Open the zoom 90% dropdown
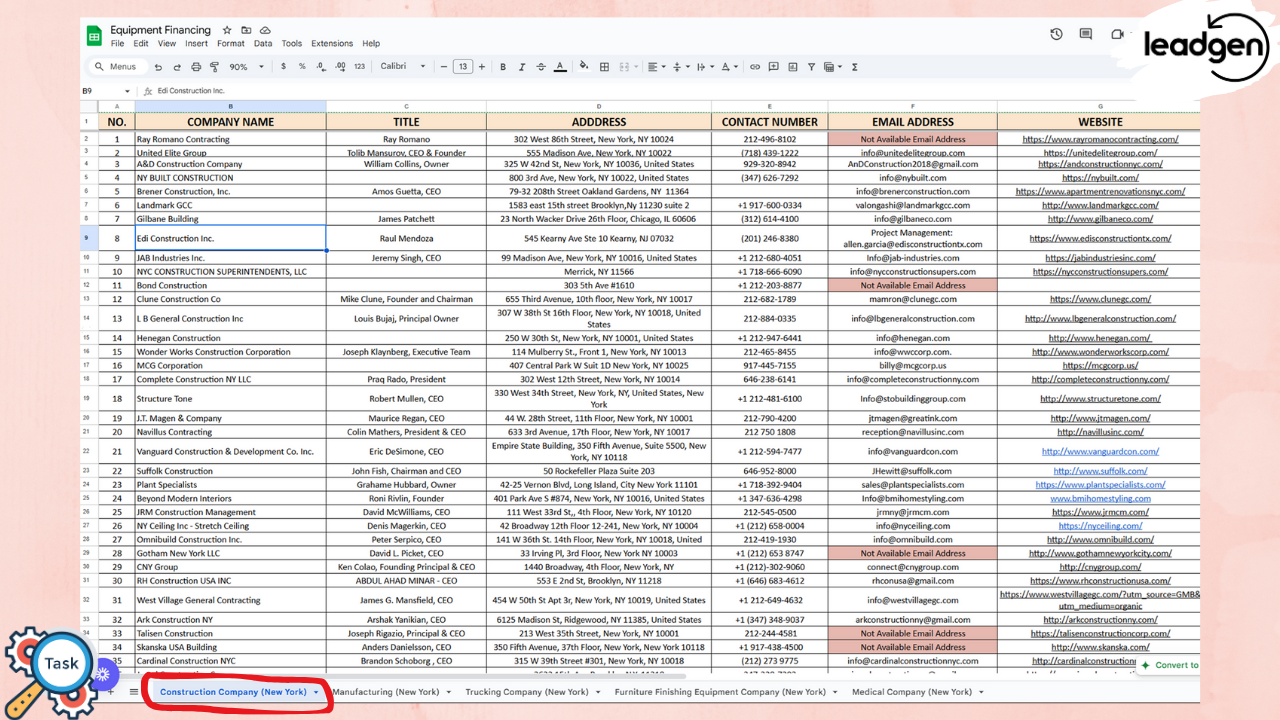The width and height of the screenshot is (1280, 720). point(246,67)
